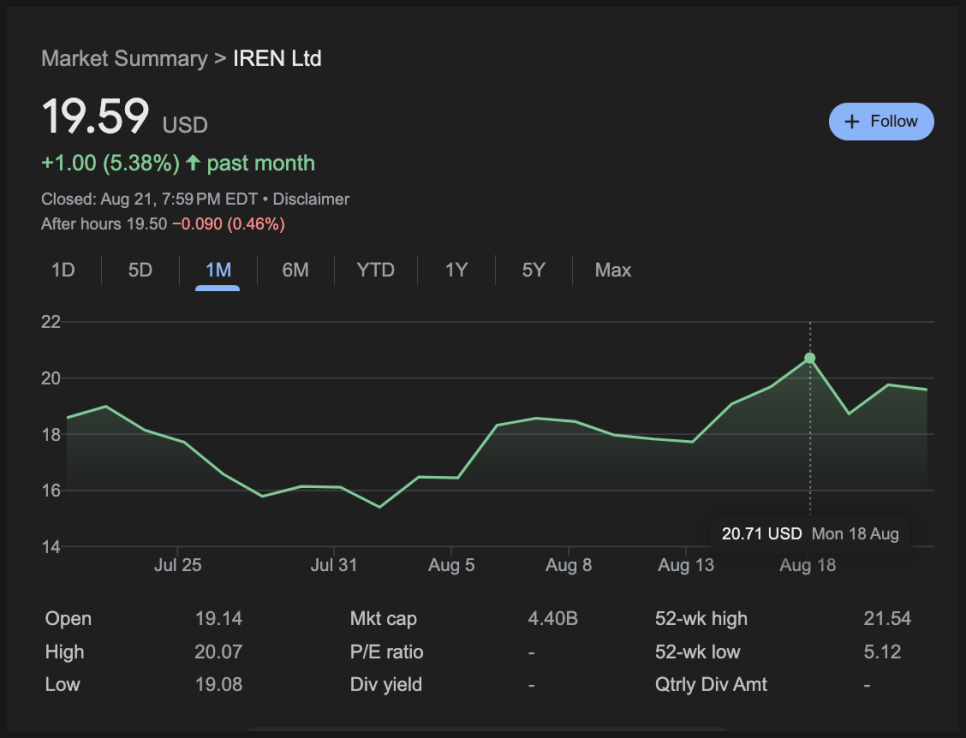Screen dimensions: 966x738
Task: Open the Market Summary breadcrumb link
Action: [124, 59]
